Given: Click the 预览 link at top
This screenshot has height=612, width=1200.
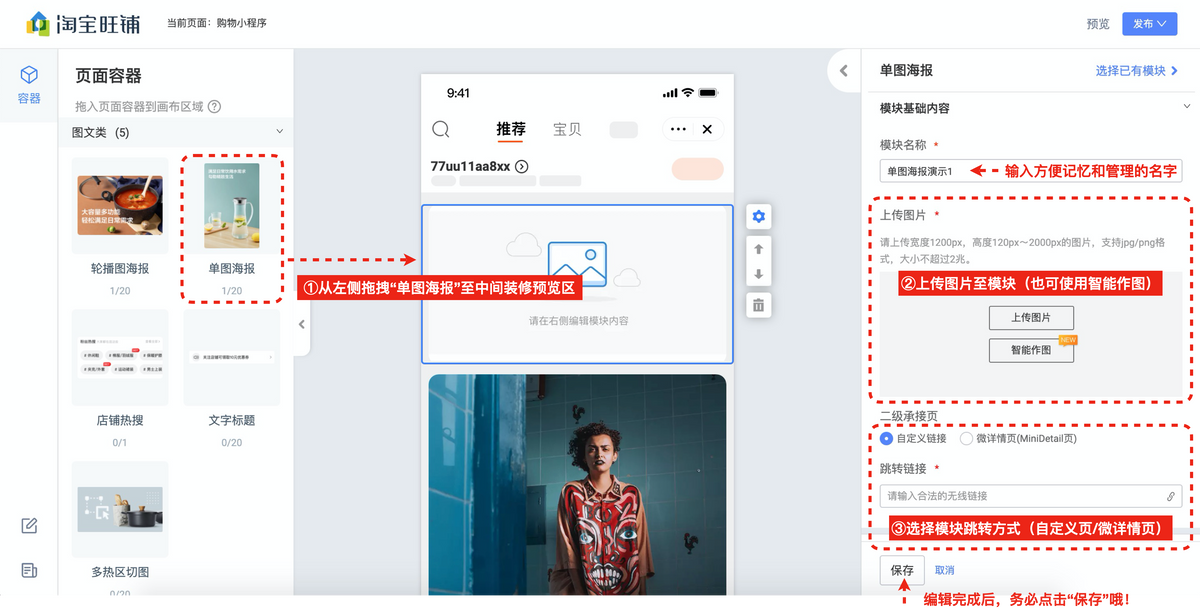Looking at the screenshot, I should point(1097,24).
